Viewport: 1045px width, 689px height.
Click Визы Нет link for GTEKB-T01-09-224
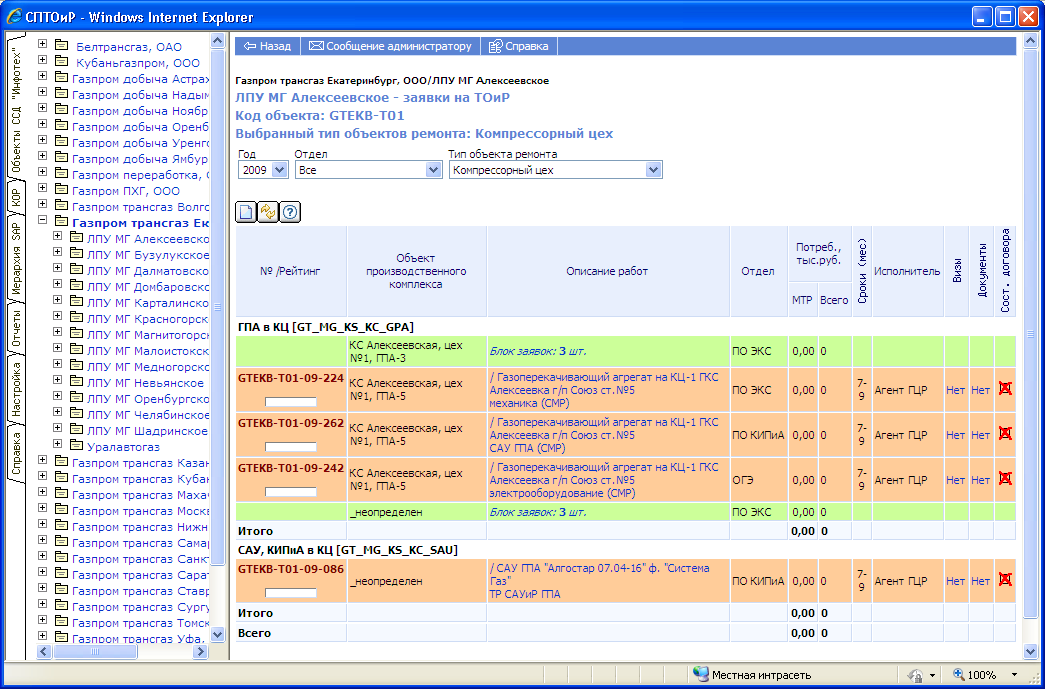click(955, 390)
